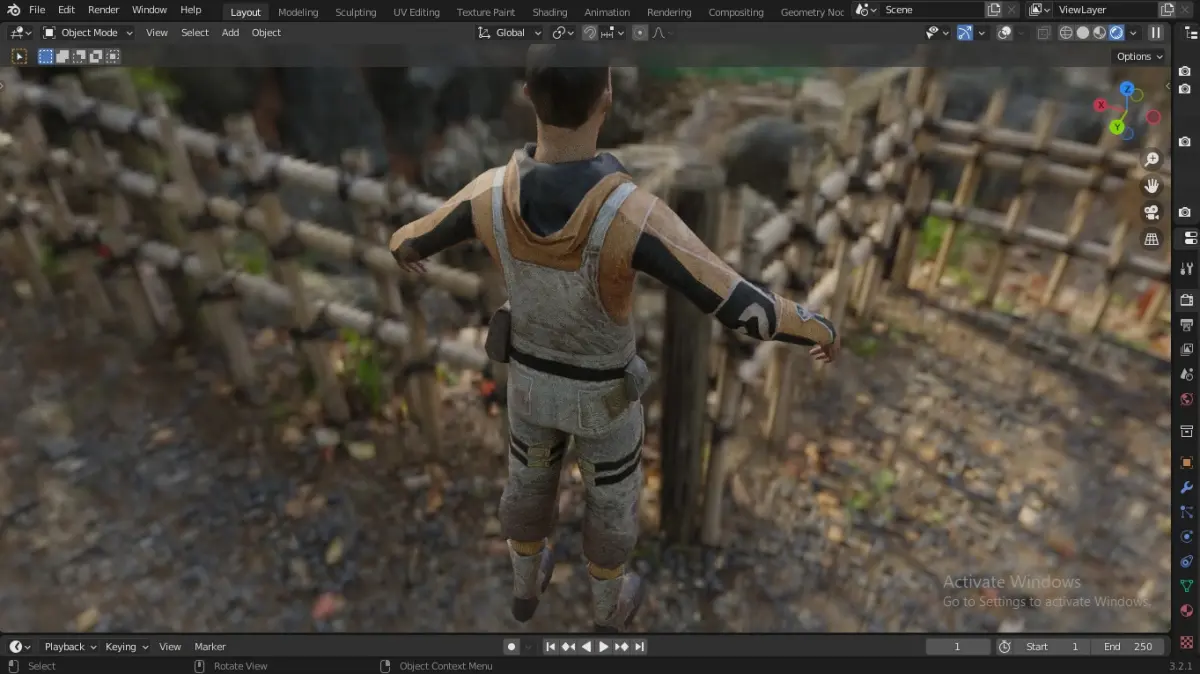Open the Playback dropdown in the timeline
The width and height of the screenshot is (1200, 674).
pyautogui.click(x=70, y=647)
